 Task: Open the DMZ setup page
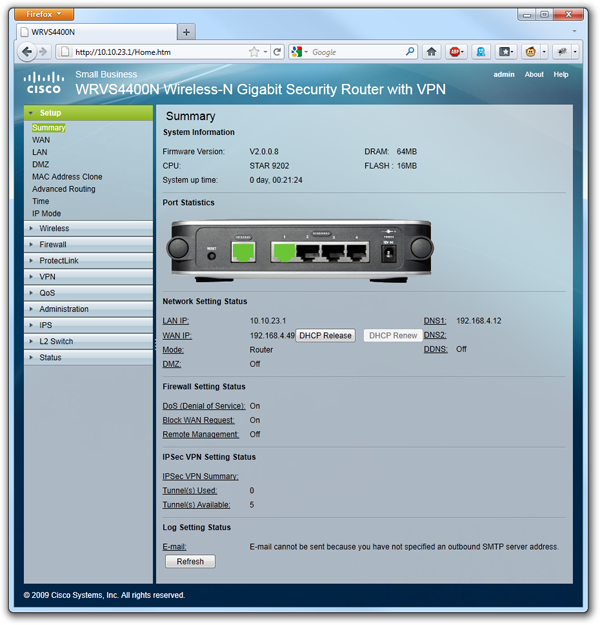click(41, 165)
